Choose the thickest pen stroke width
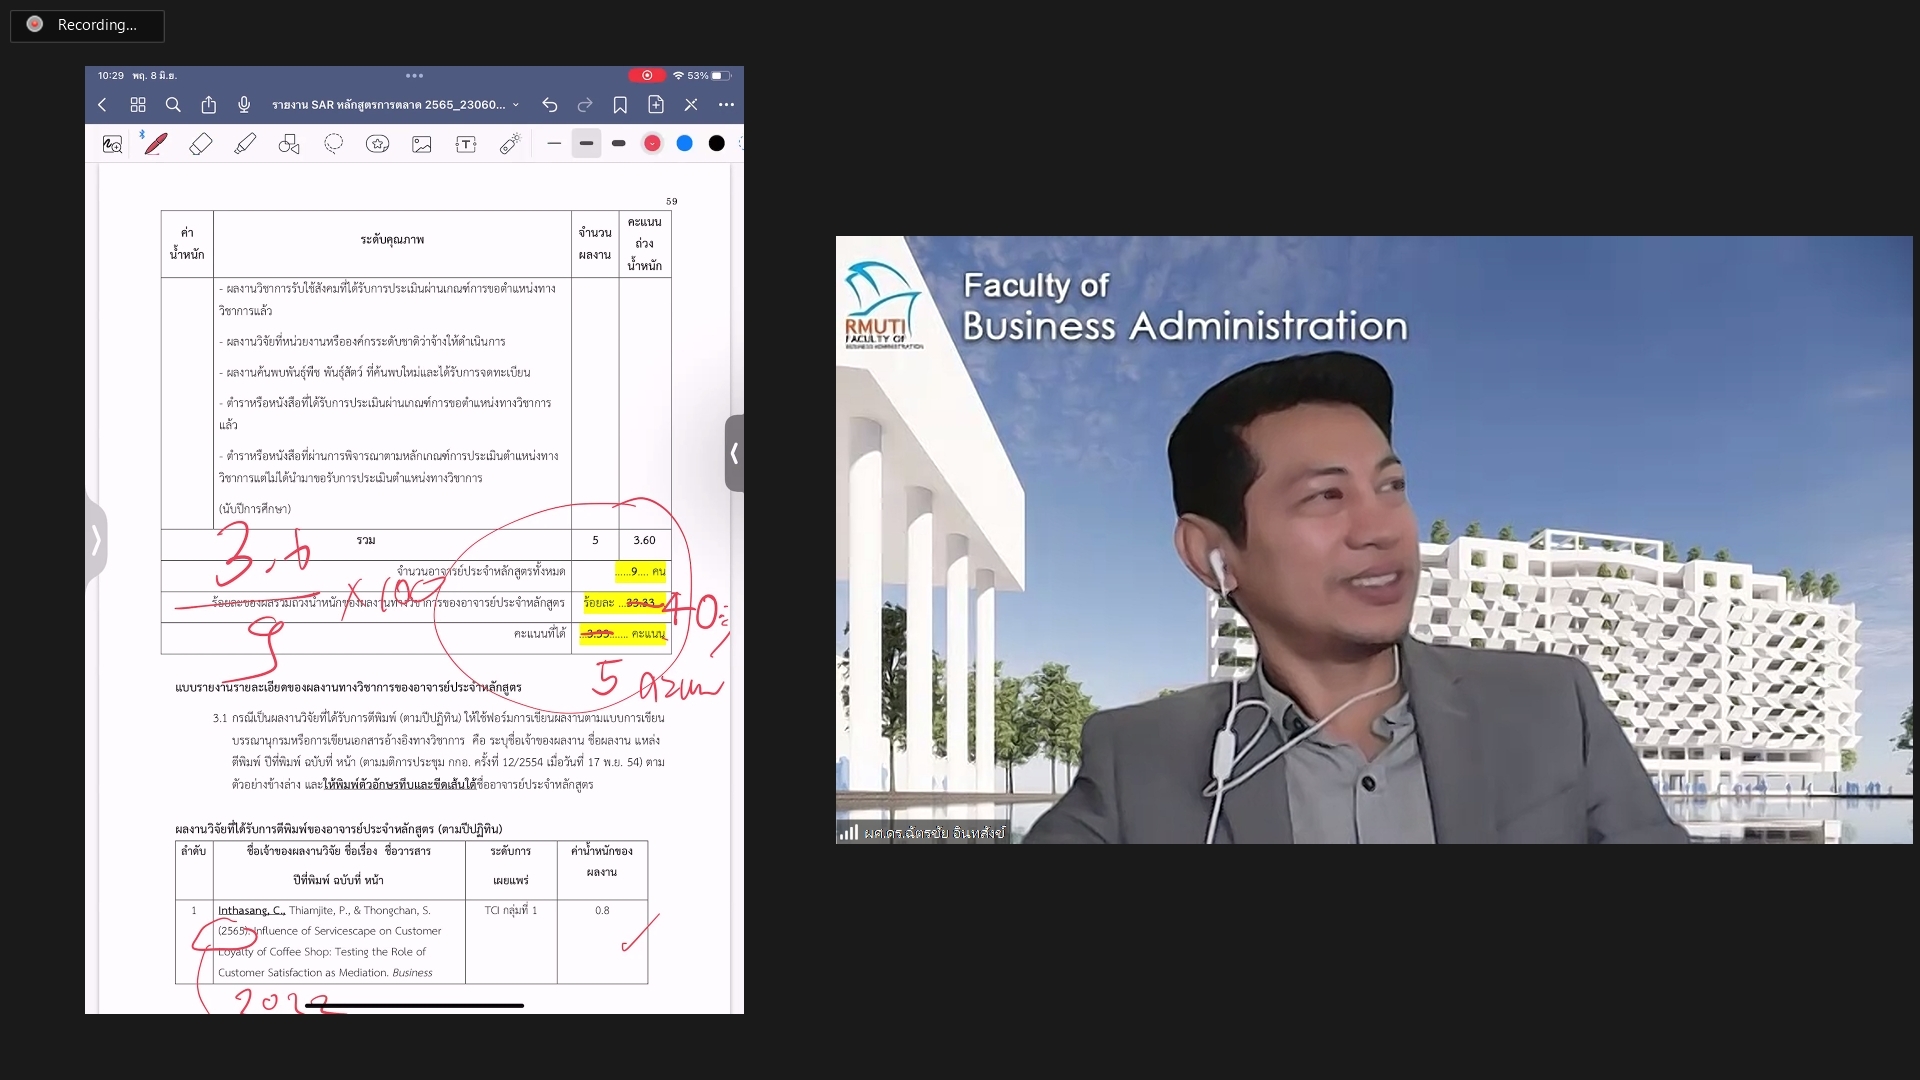This screenshot has width=1920, height=1080. coord(619,144)
